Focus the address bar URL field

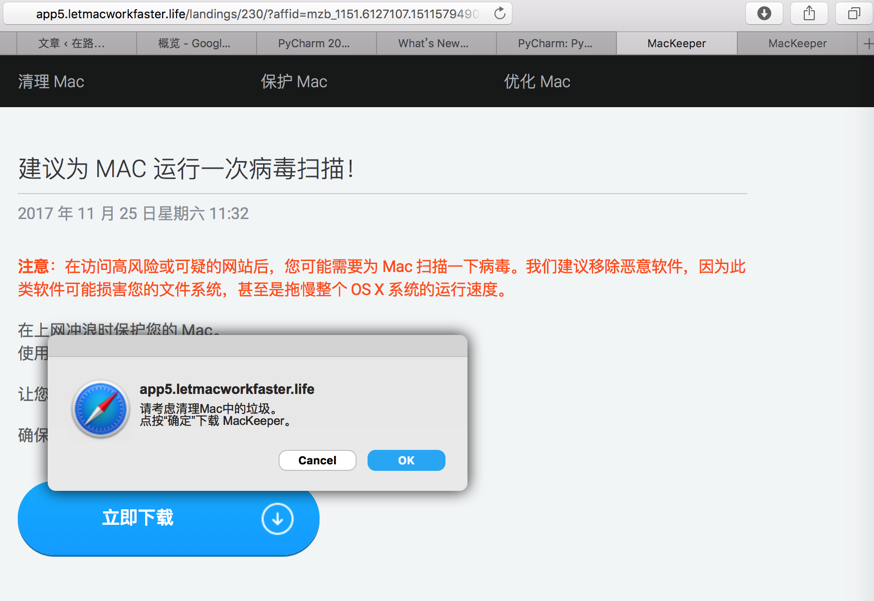pyautogui.click(x=256, y=13)
